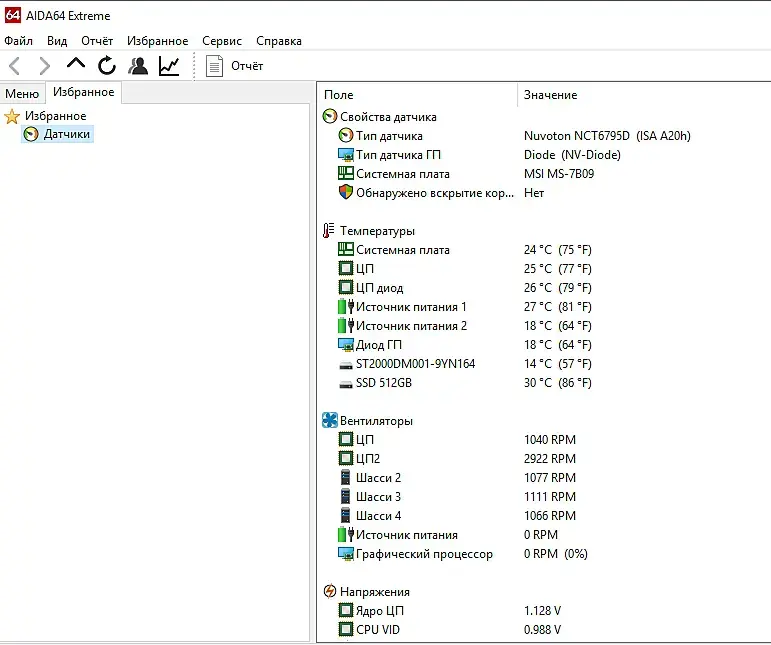Viewport: 771px width, 645px height.
Task: Click drive icon for ST2000DM001-9YN164
Action: coord(346,365)
